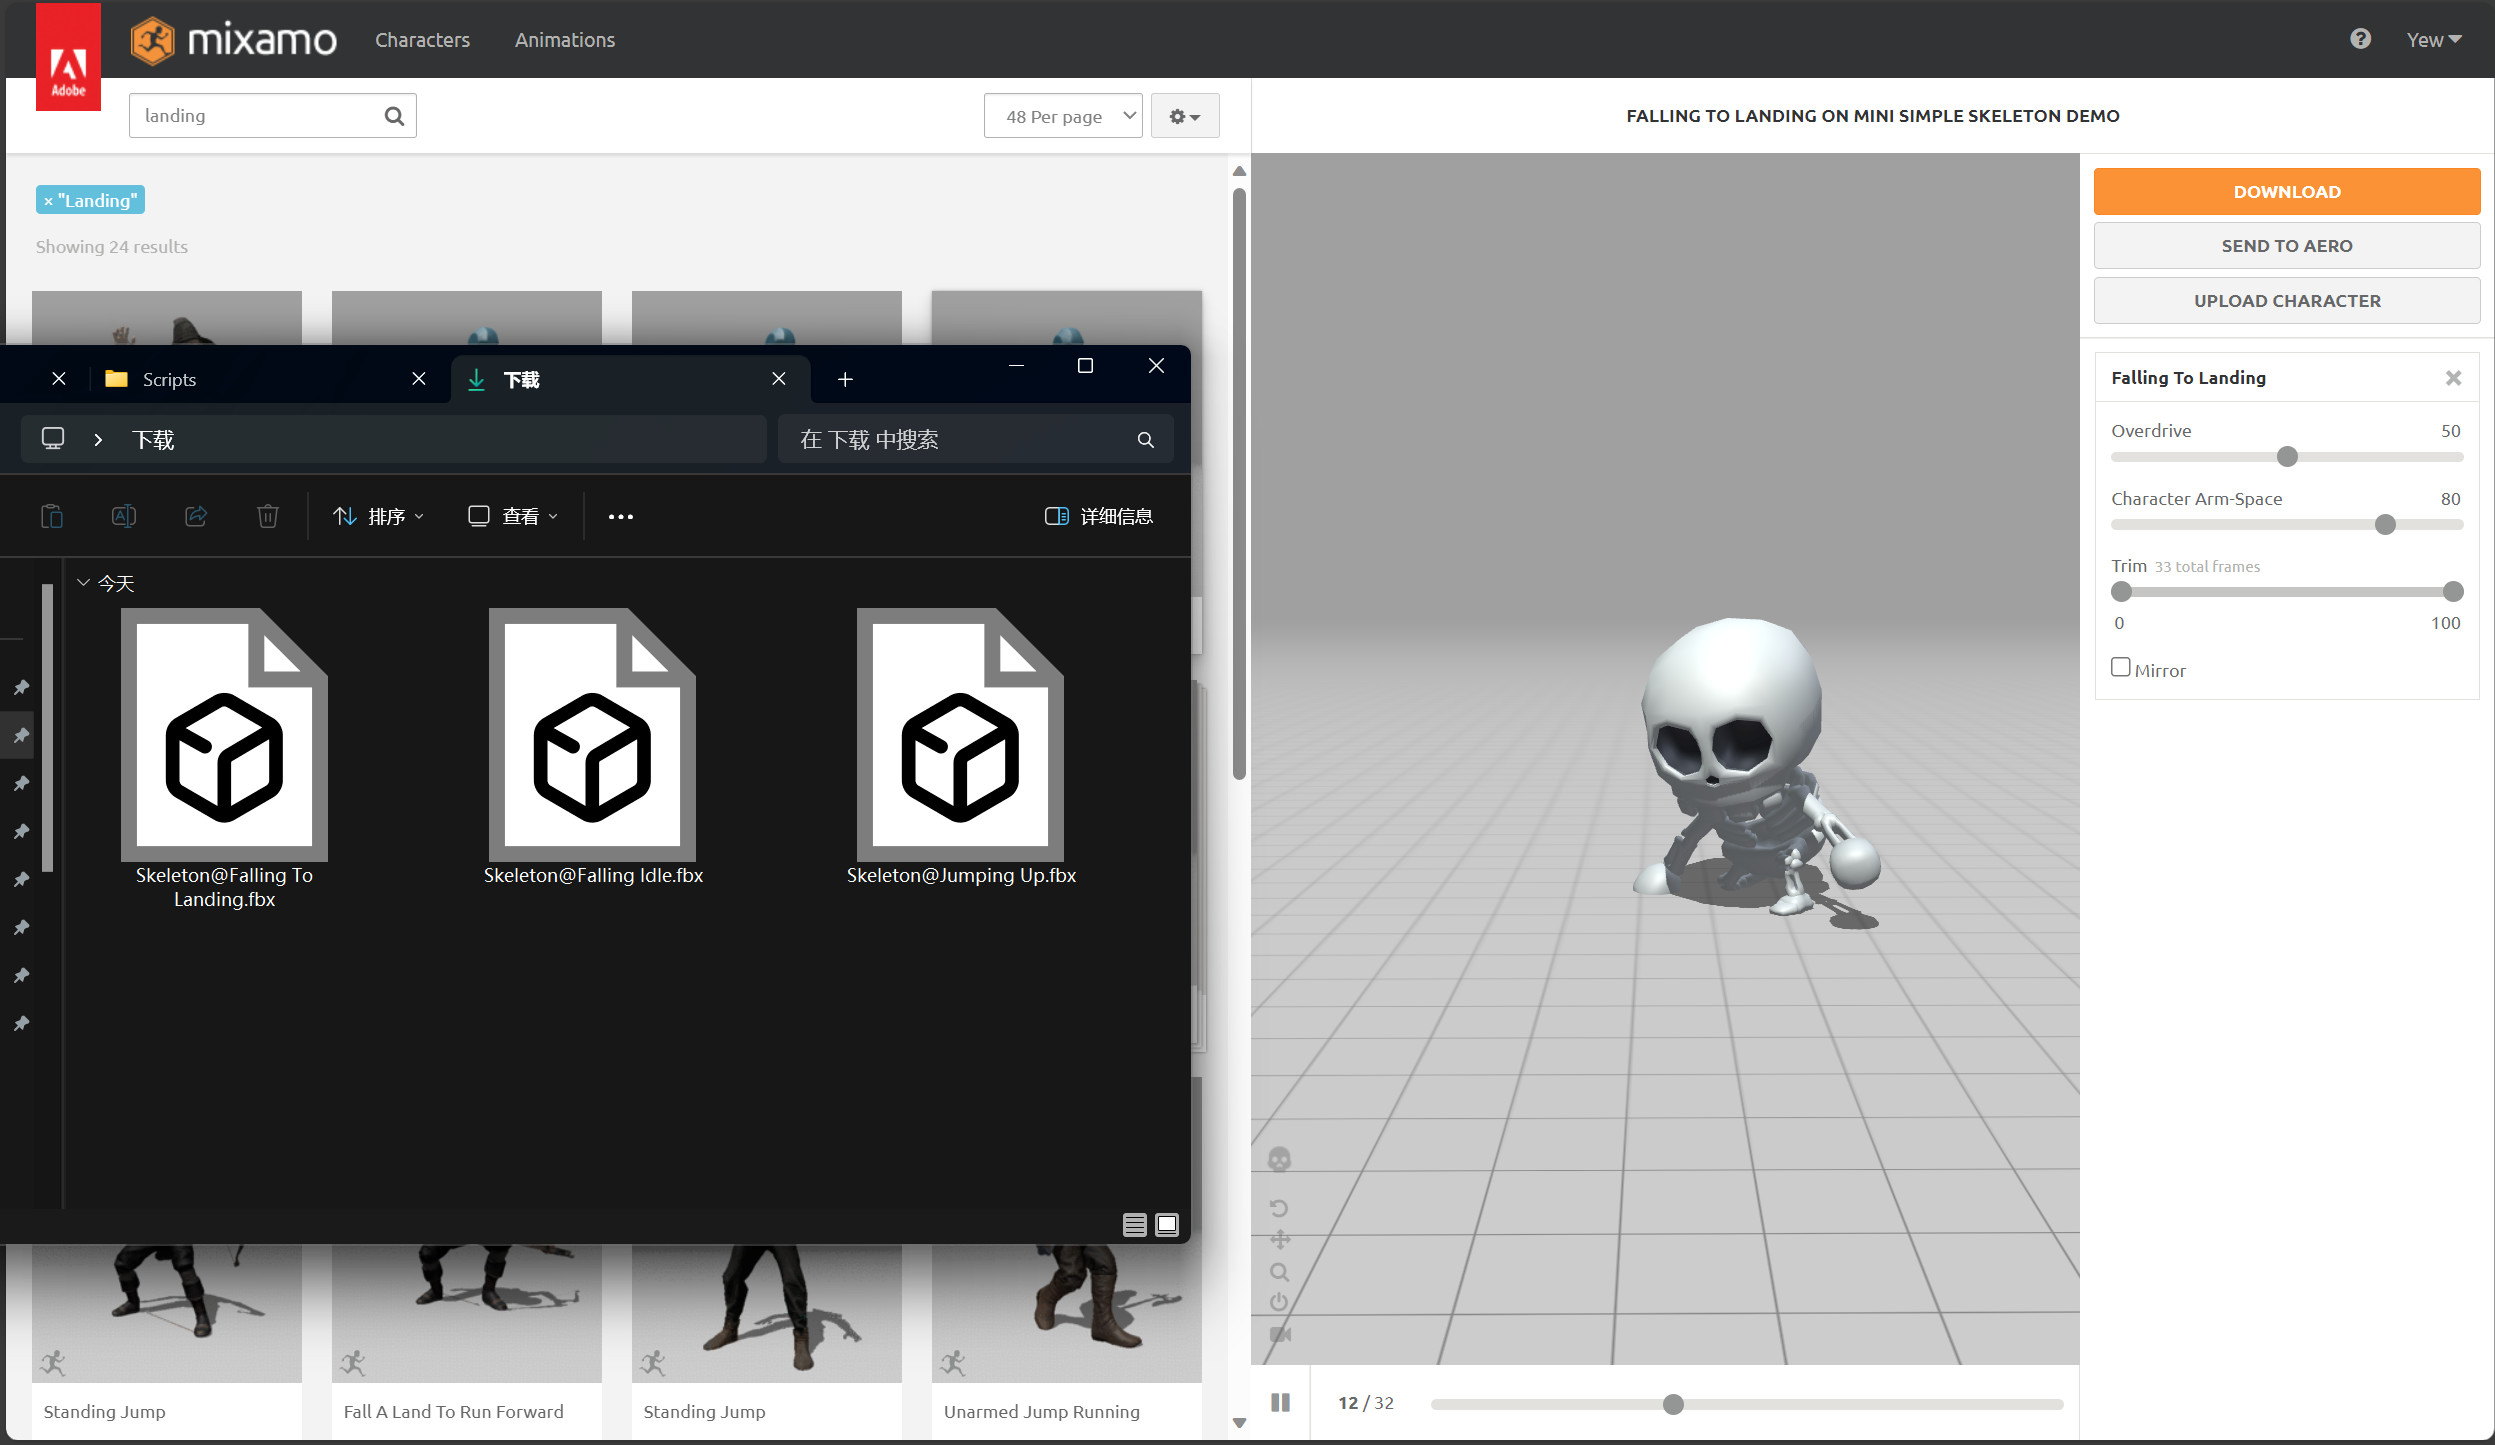Open the 48 Per page dropdown

pos(1062,116)
